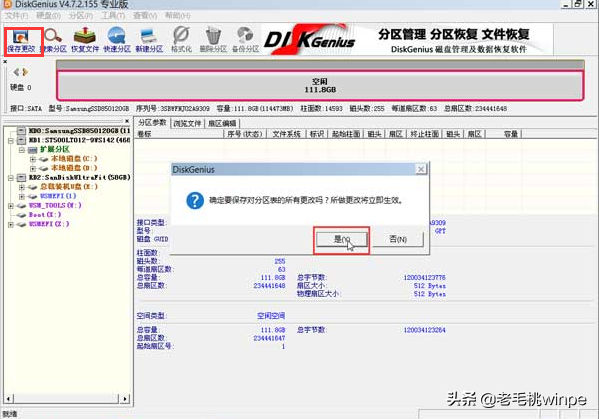
Task: Click the drive icon beside 本地磁盘(D:)
Action: coord(44,168)
